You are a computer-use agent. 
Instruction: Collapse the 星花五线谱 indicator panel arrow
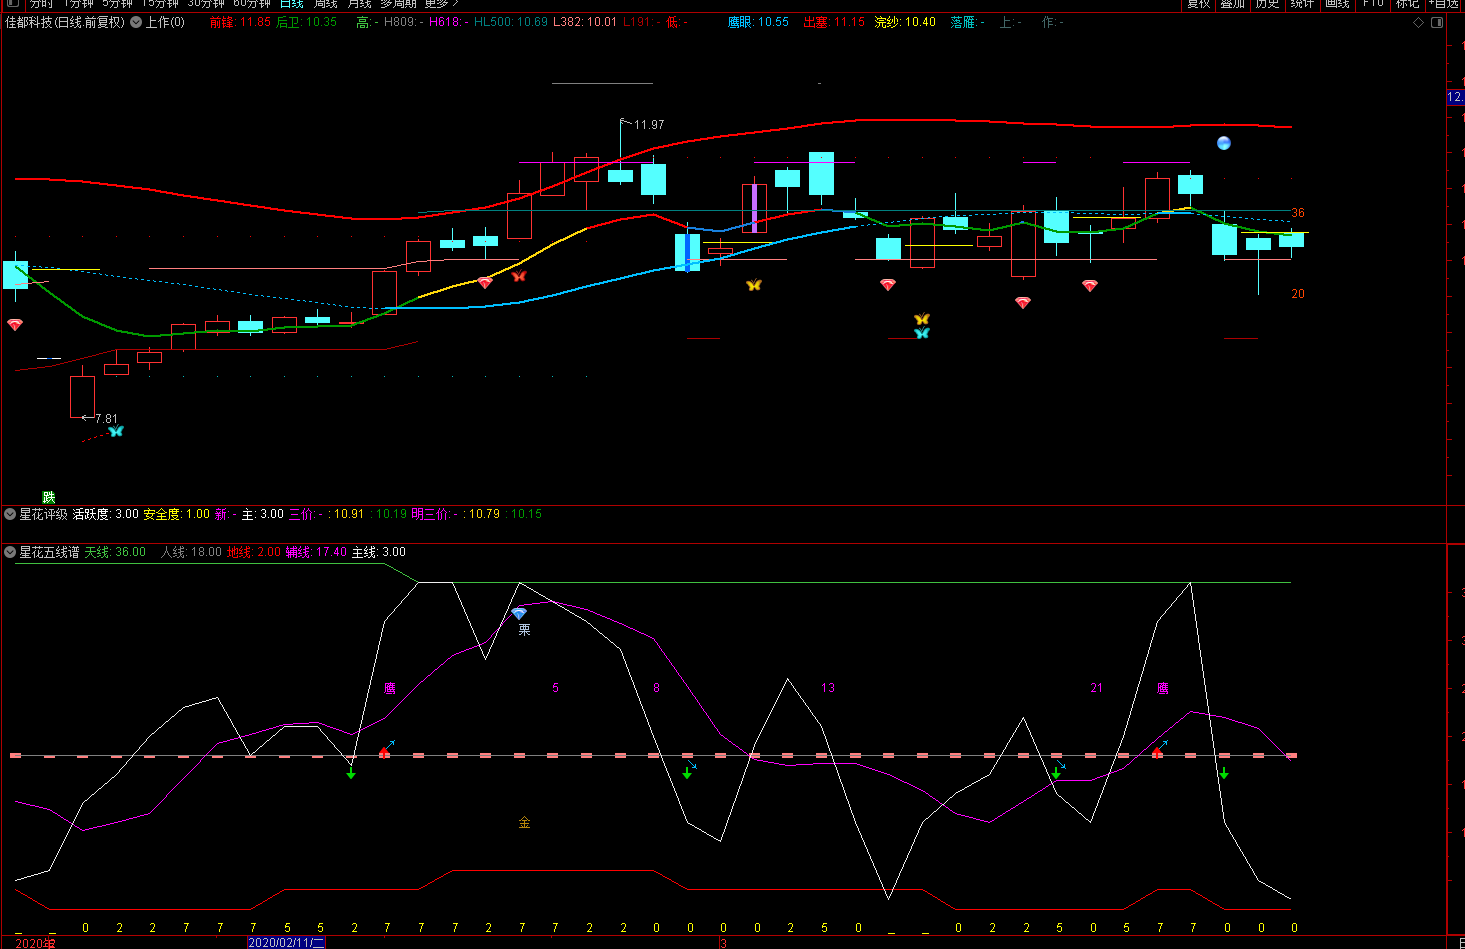tap(10, 552)
